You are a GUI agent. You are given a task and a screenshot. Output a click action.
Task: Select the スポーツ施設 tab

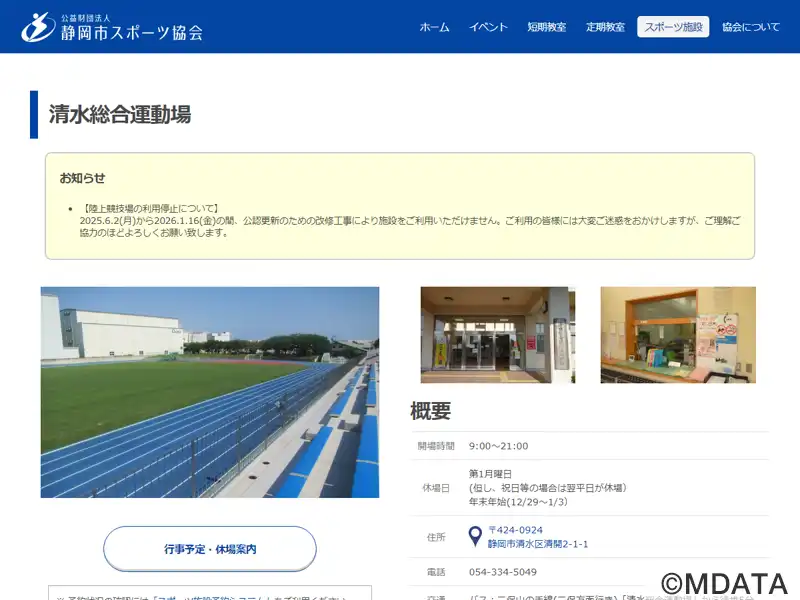point(673,27)
